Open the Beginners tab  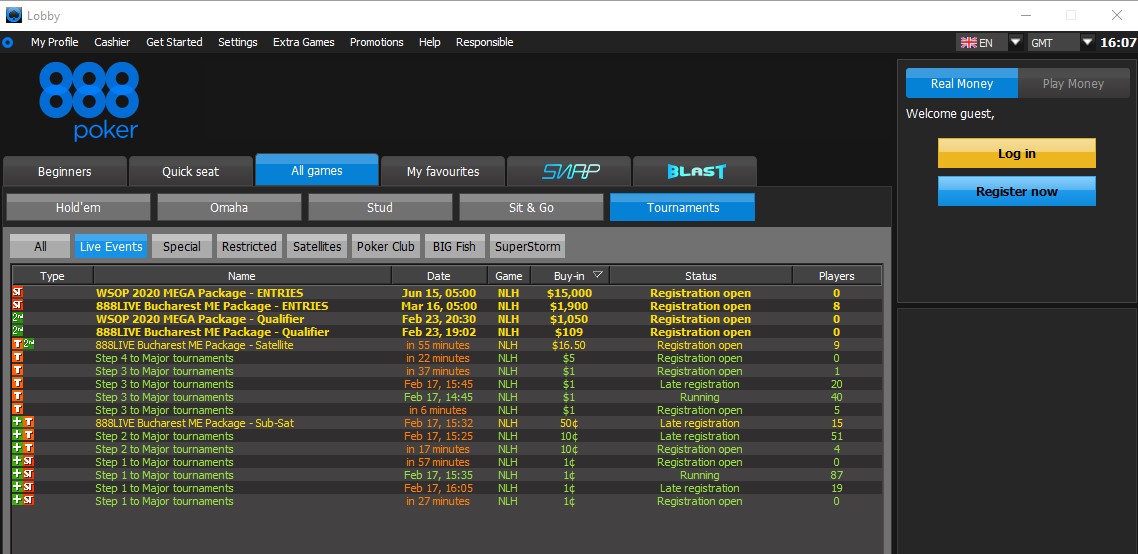click(65, 171)
